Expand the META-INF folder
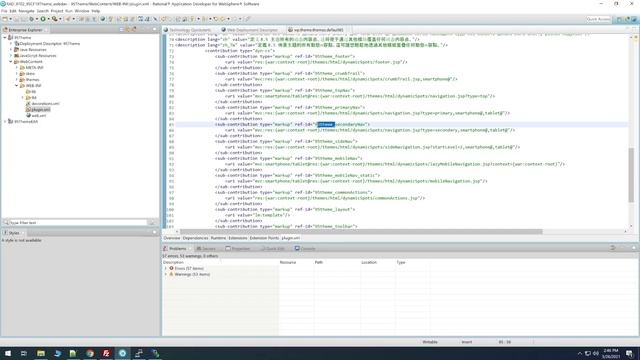This screenshot has height=360, width=640. coord(17,68)
